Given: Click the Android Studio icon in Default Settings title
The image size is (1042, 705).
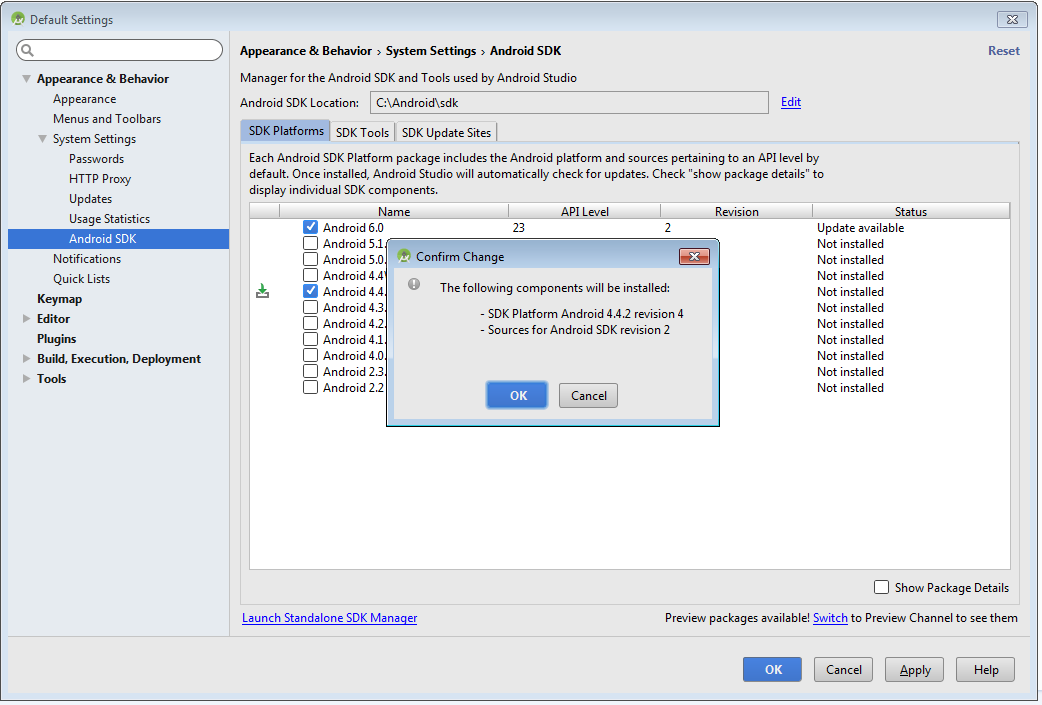Looking at the screenshot, I should [18, 19].
